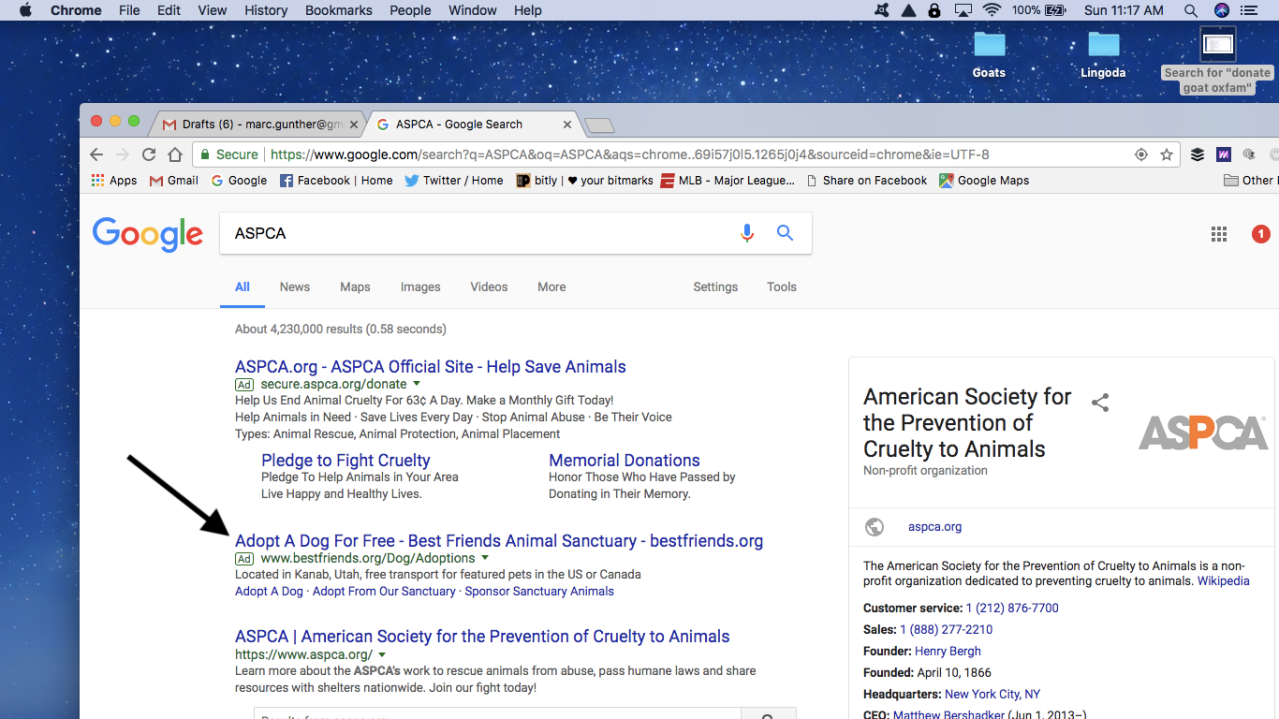1279x719 pixels.
Task: Open the More search filter menu
Action: click(551, 287)
